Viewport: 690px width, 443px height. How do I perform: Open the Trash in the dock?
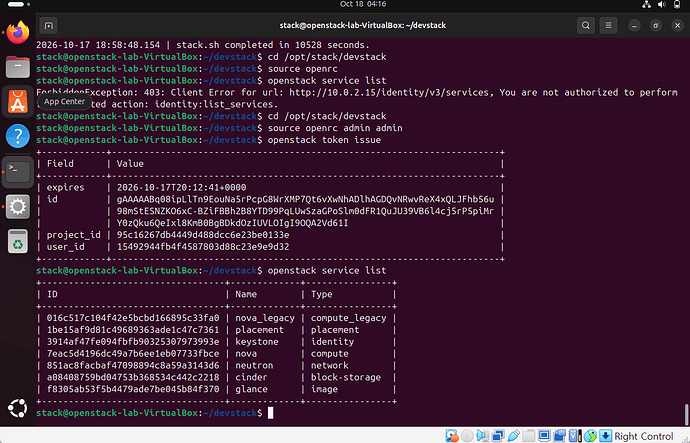pos(18,241)
